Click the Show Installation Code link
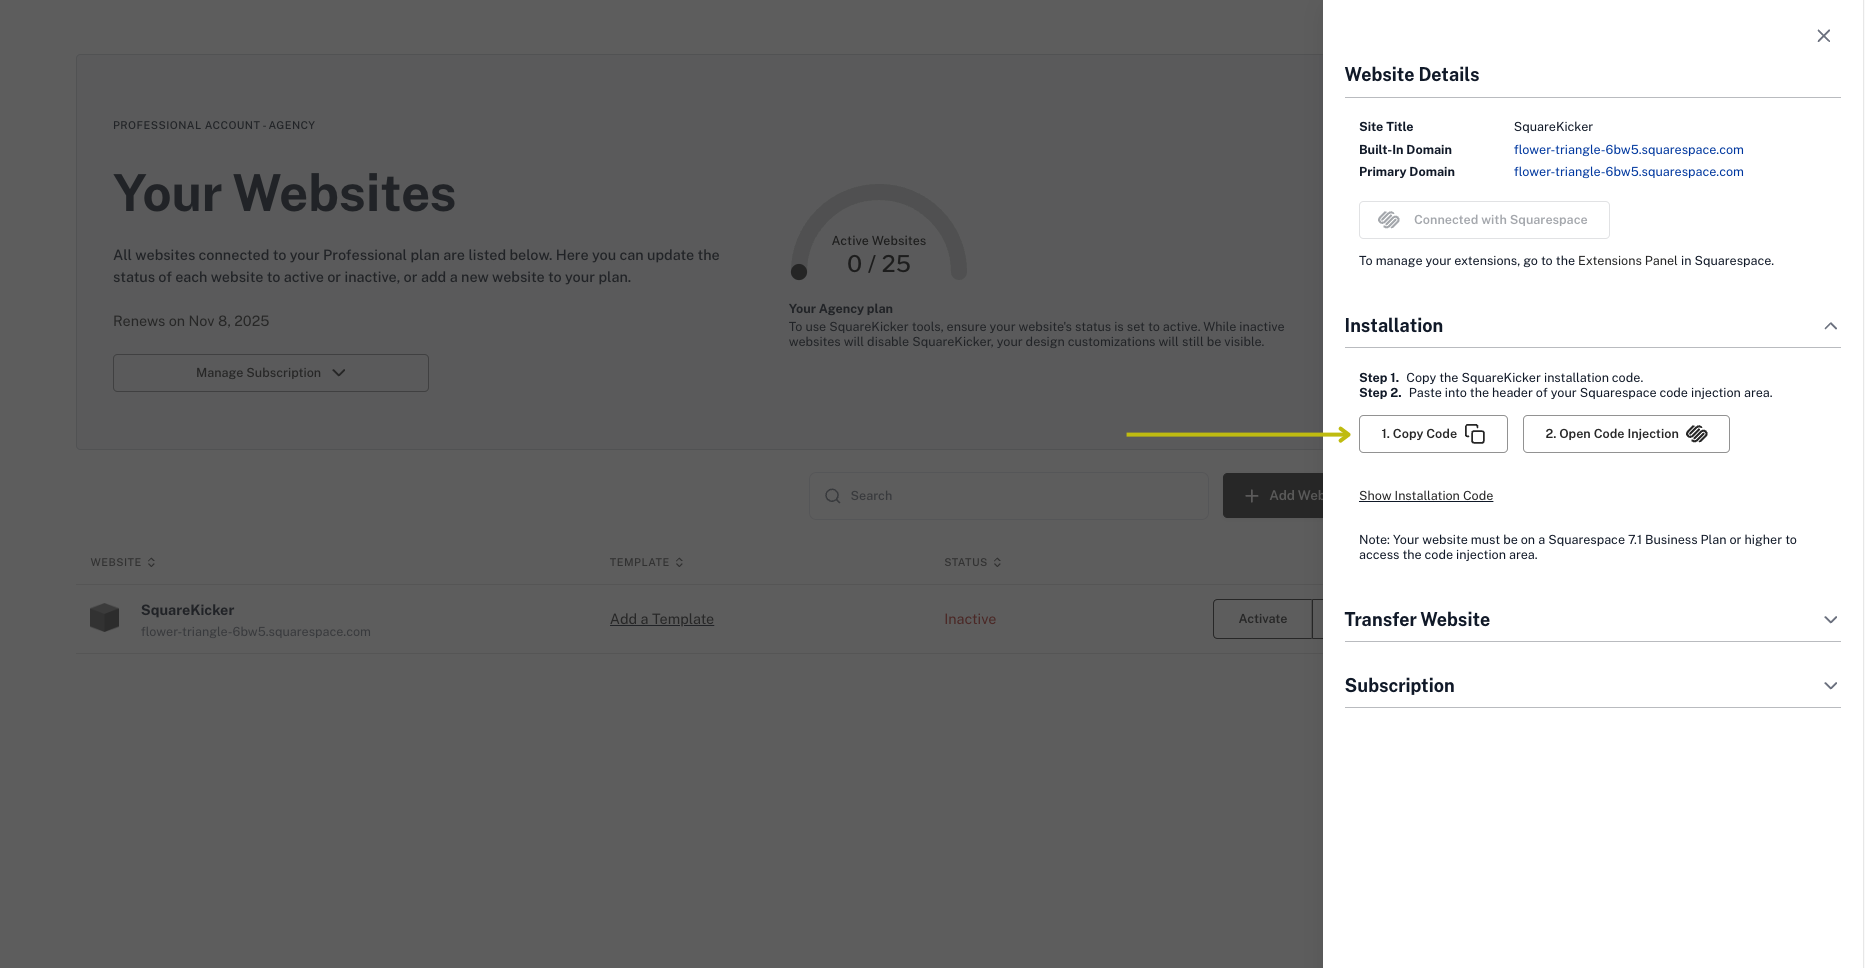Screen dimensions: 1865x968 click(x=1426, y=496)
